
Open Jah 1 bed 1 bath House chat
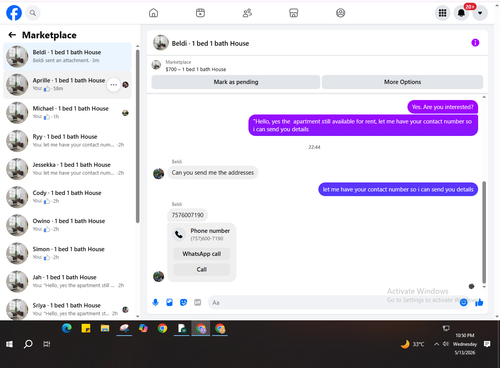pyautogui.click(x=67, y=281)
